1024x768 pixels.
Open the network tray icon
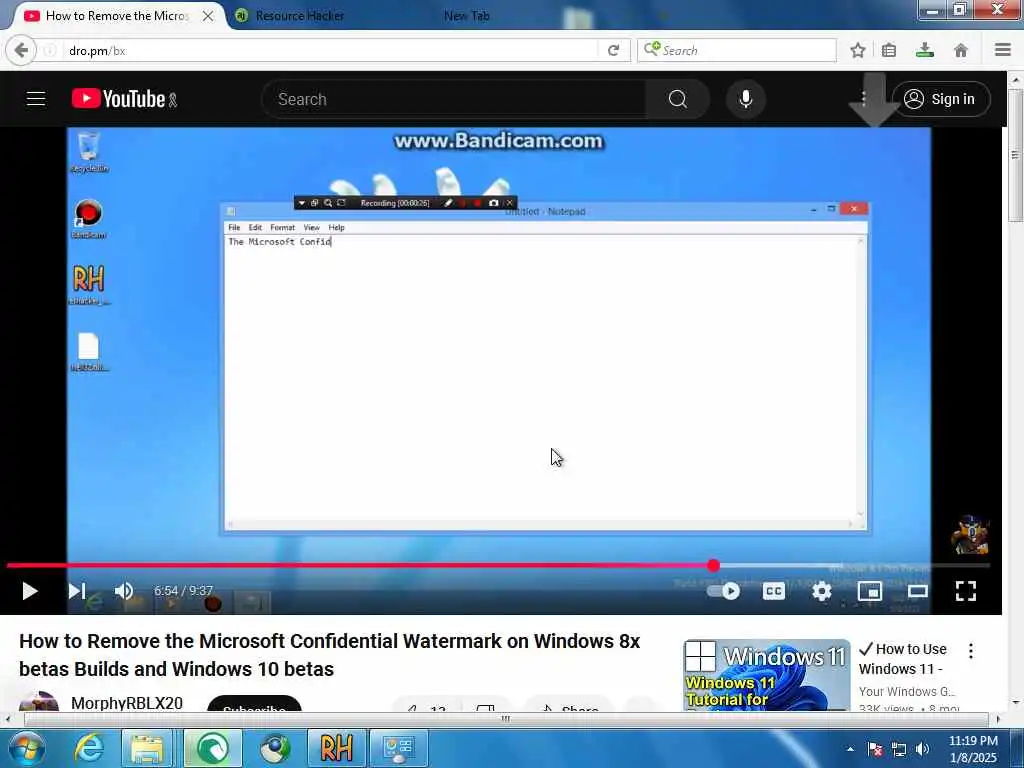(899, 749)
